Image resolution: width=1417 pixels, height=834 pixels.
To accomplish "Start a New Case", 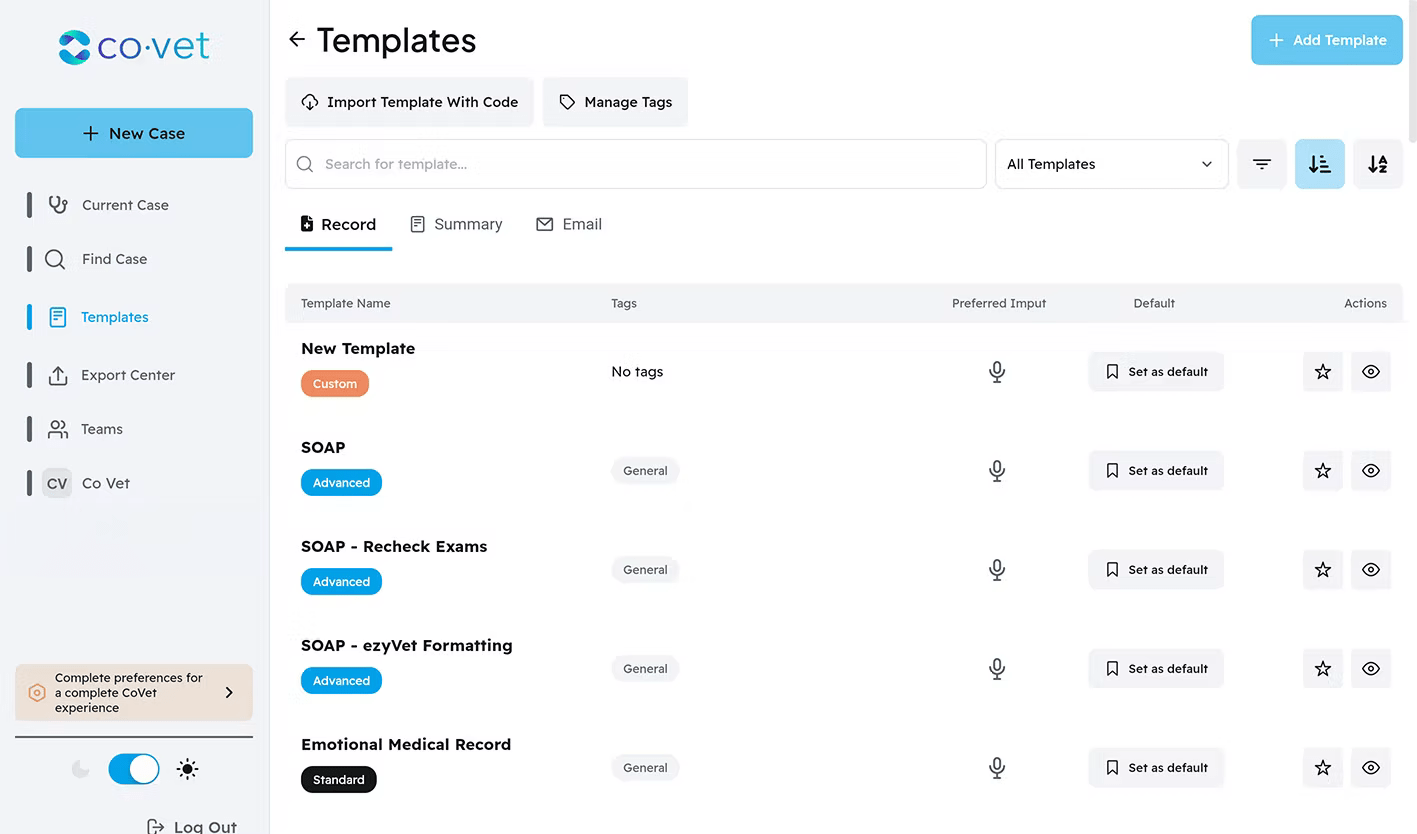I will [134, 133].
